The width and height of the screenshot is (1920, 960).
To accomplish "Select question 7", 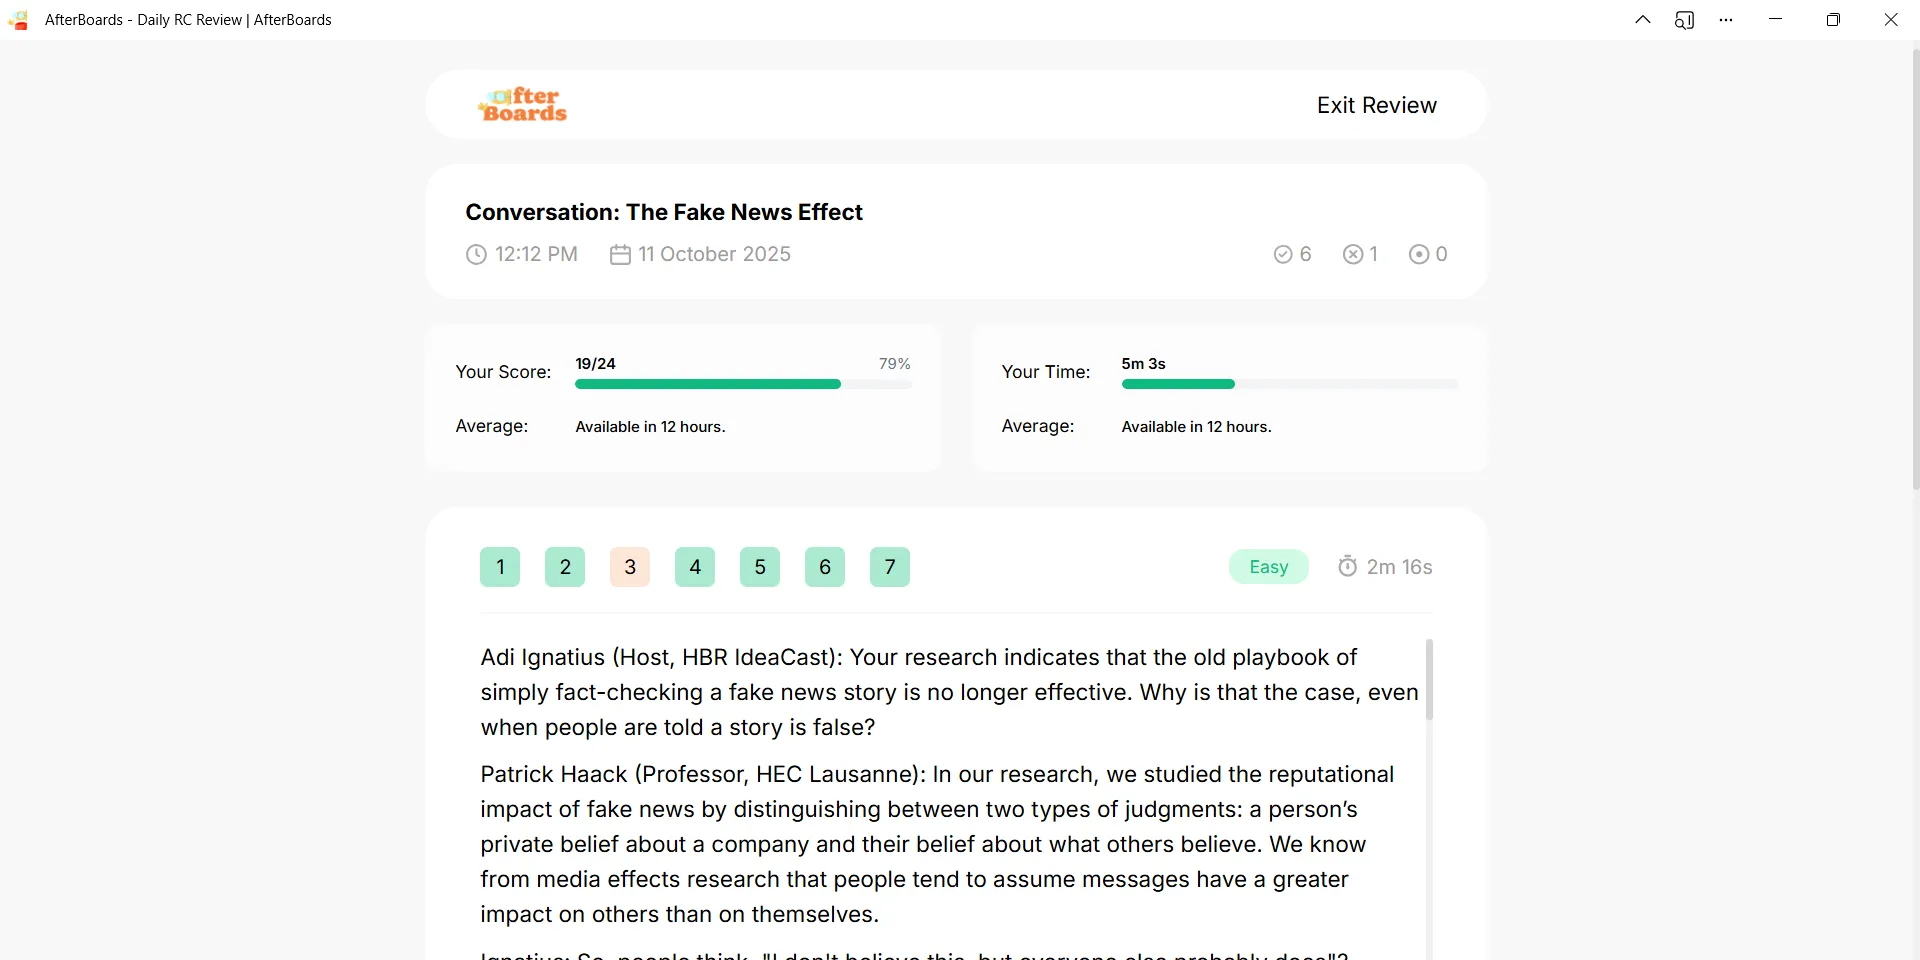I will (x=890, y=567).
